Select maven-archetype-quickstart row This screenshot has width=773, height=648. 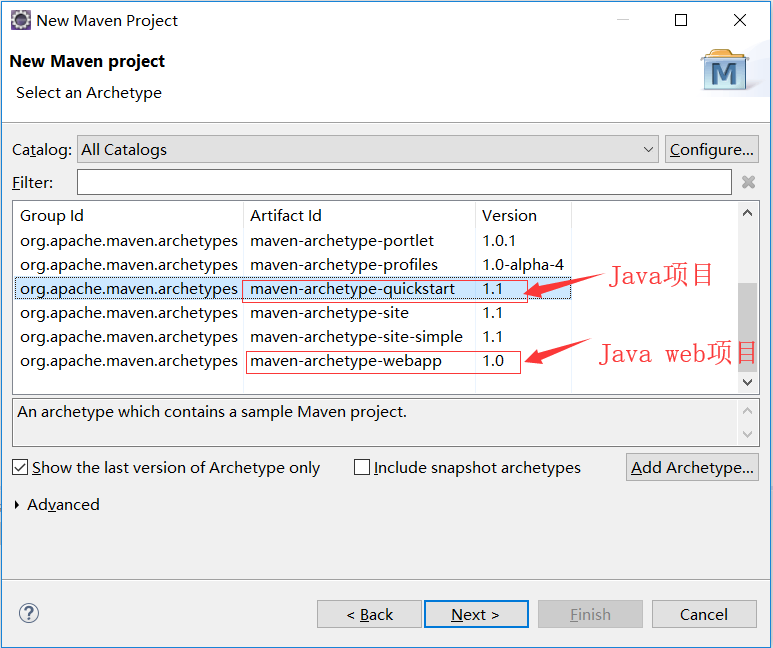293,288
